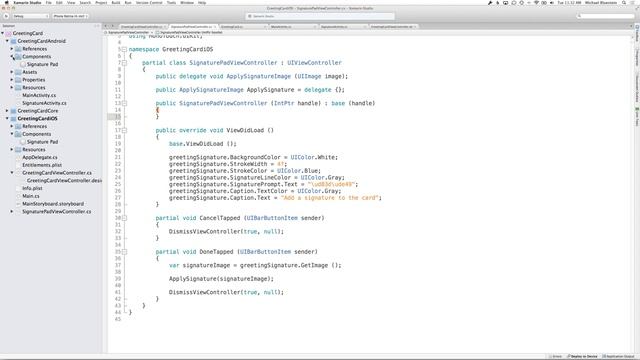The image size is (640, 360).
Task: Click the search field at toolbar right
Action: pyautogui.click(x=605, y=16)
